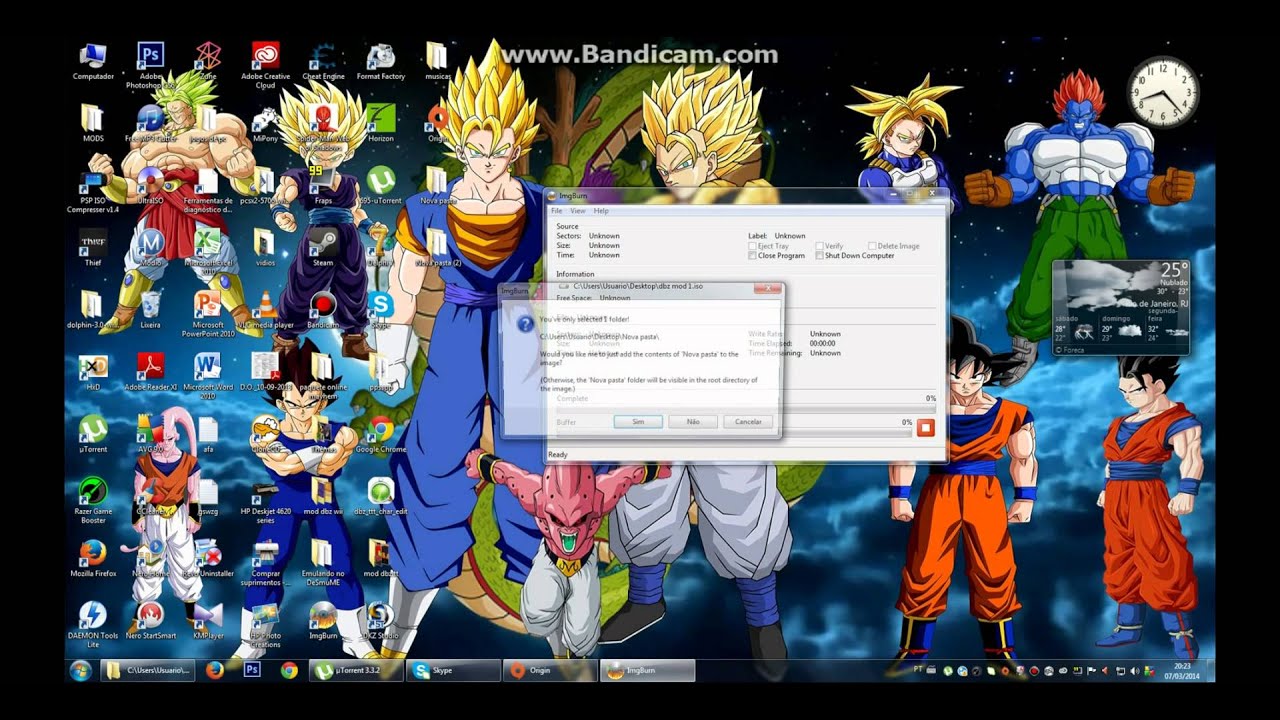
Task: Switch to Skype taskbar button
Action: point(453,670)
